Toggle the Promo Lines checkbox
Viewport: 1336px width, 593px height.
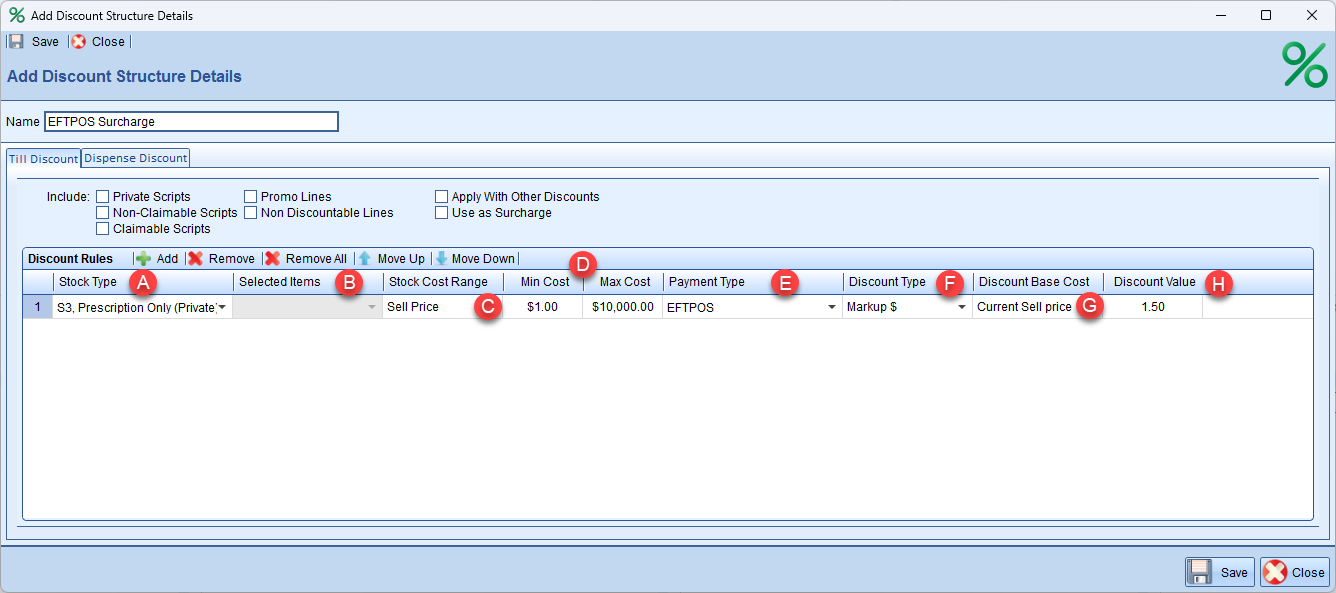[251, 197]
